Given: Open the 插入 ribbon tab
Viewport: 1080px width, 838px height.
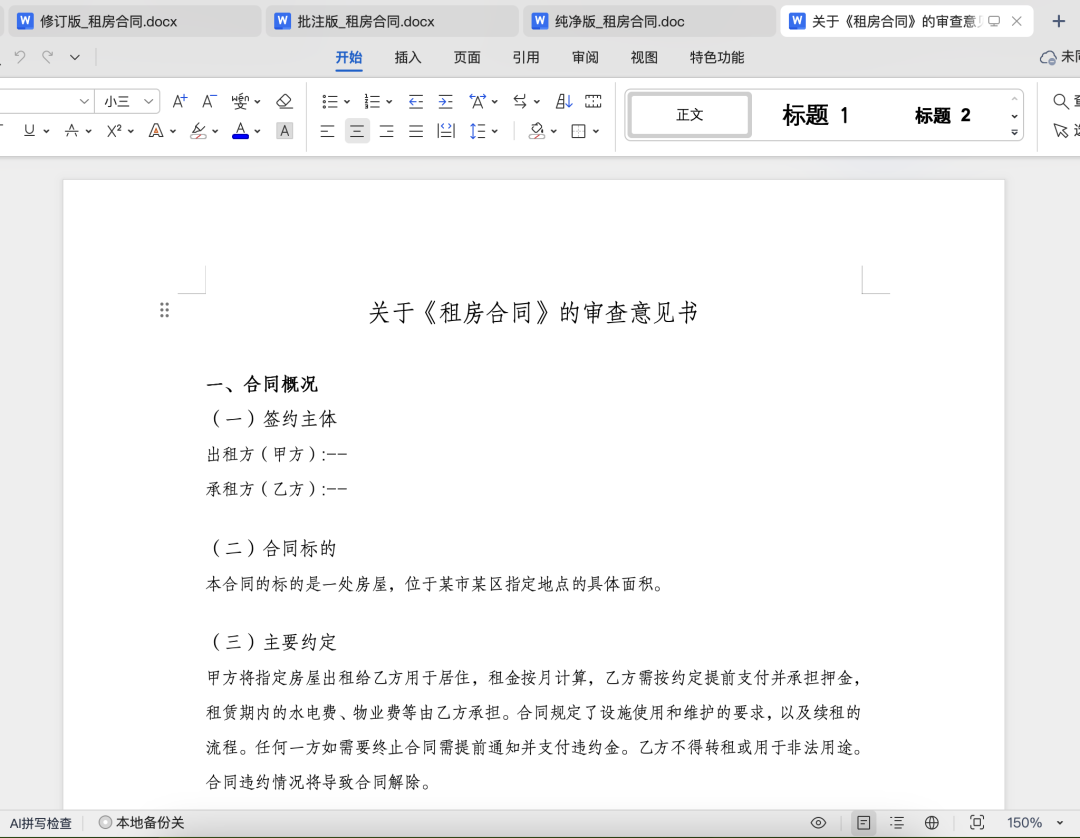Looking at the screenshot, I should pos(408,58).
